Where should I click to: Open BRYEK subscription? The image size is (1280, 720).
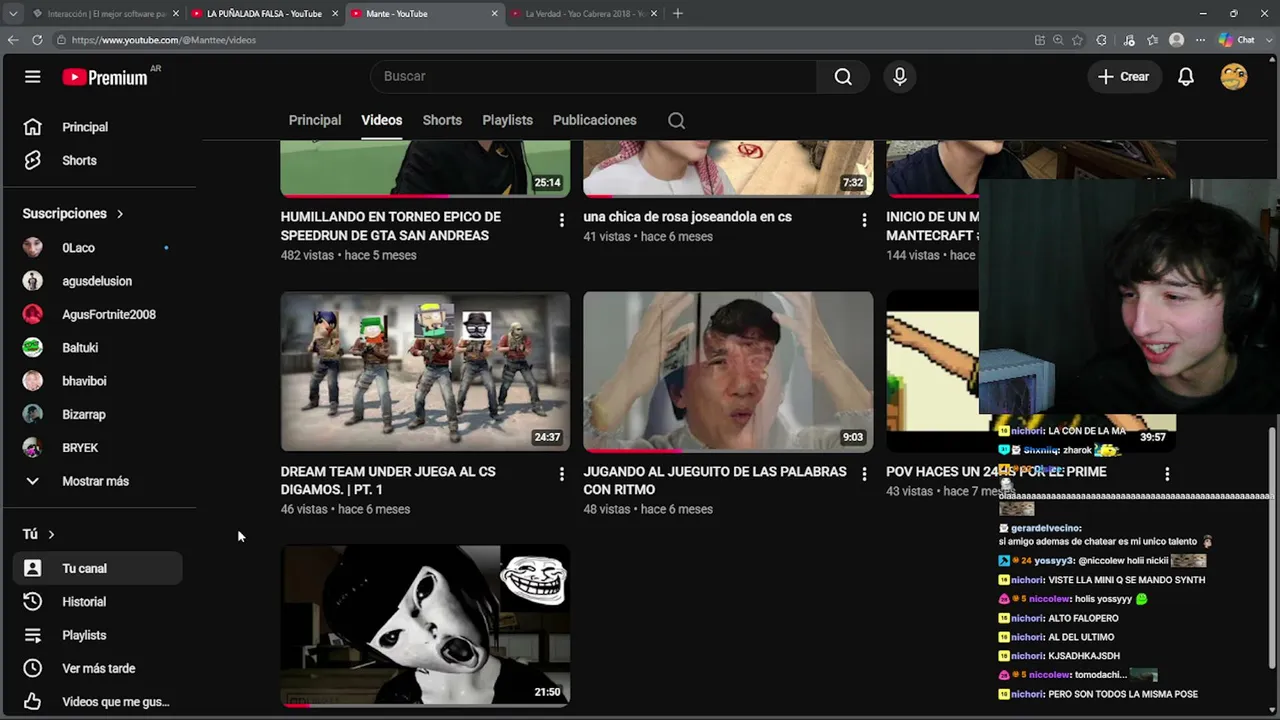coord(97,448)
